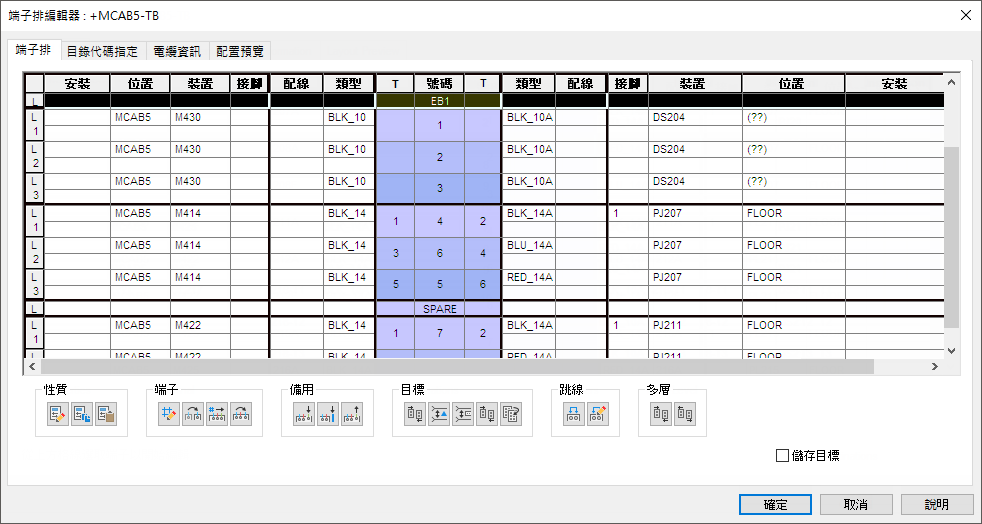Image resolution: width=982 pixels, height=524 pixels.
Task: Click the move terminal icon, last in 端子 group
Action: tap(241, 414)
